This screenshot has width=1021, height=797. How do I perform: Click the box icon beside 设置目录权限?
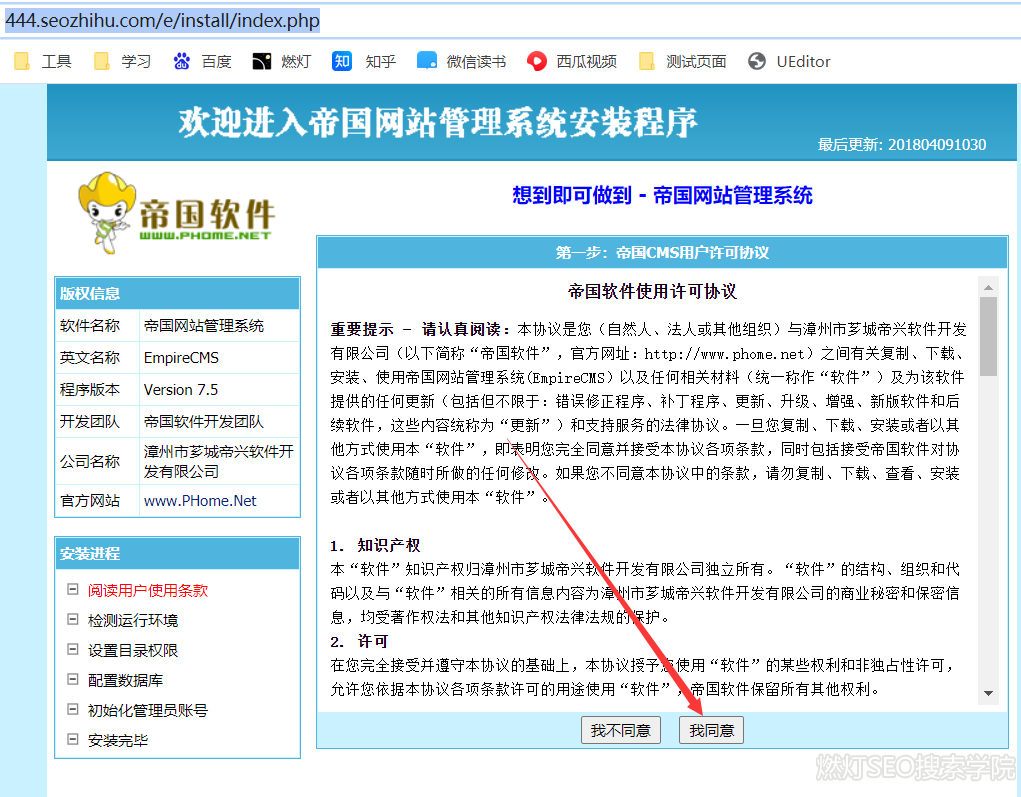(73, 649)
